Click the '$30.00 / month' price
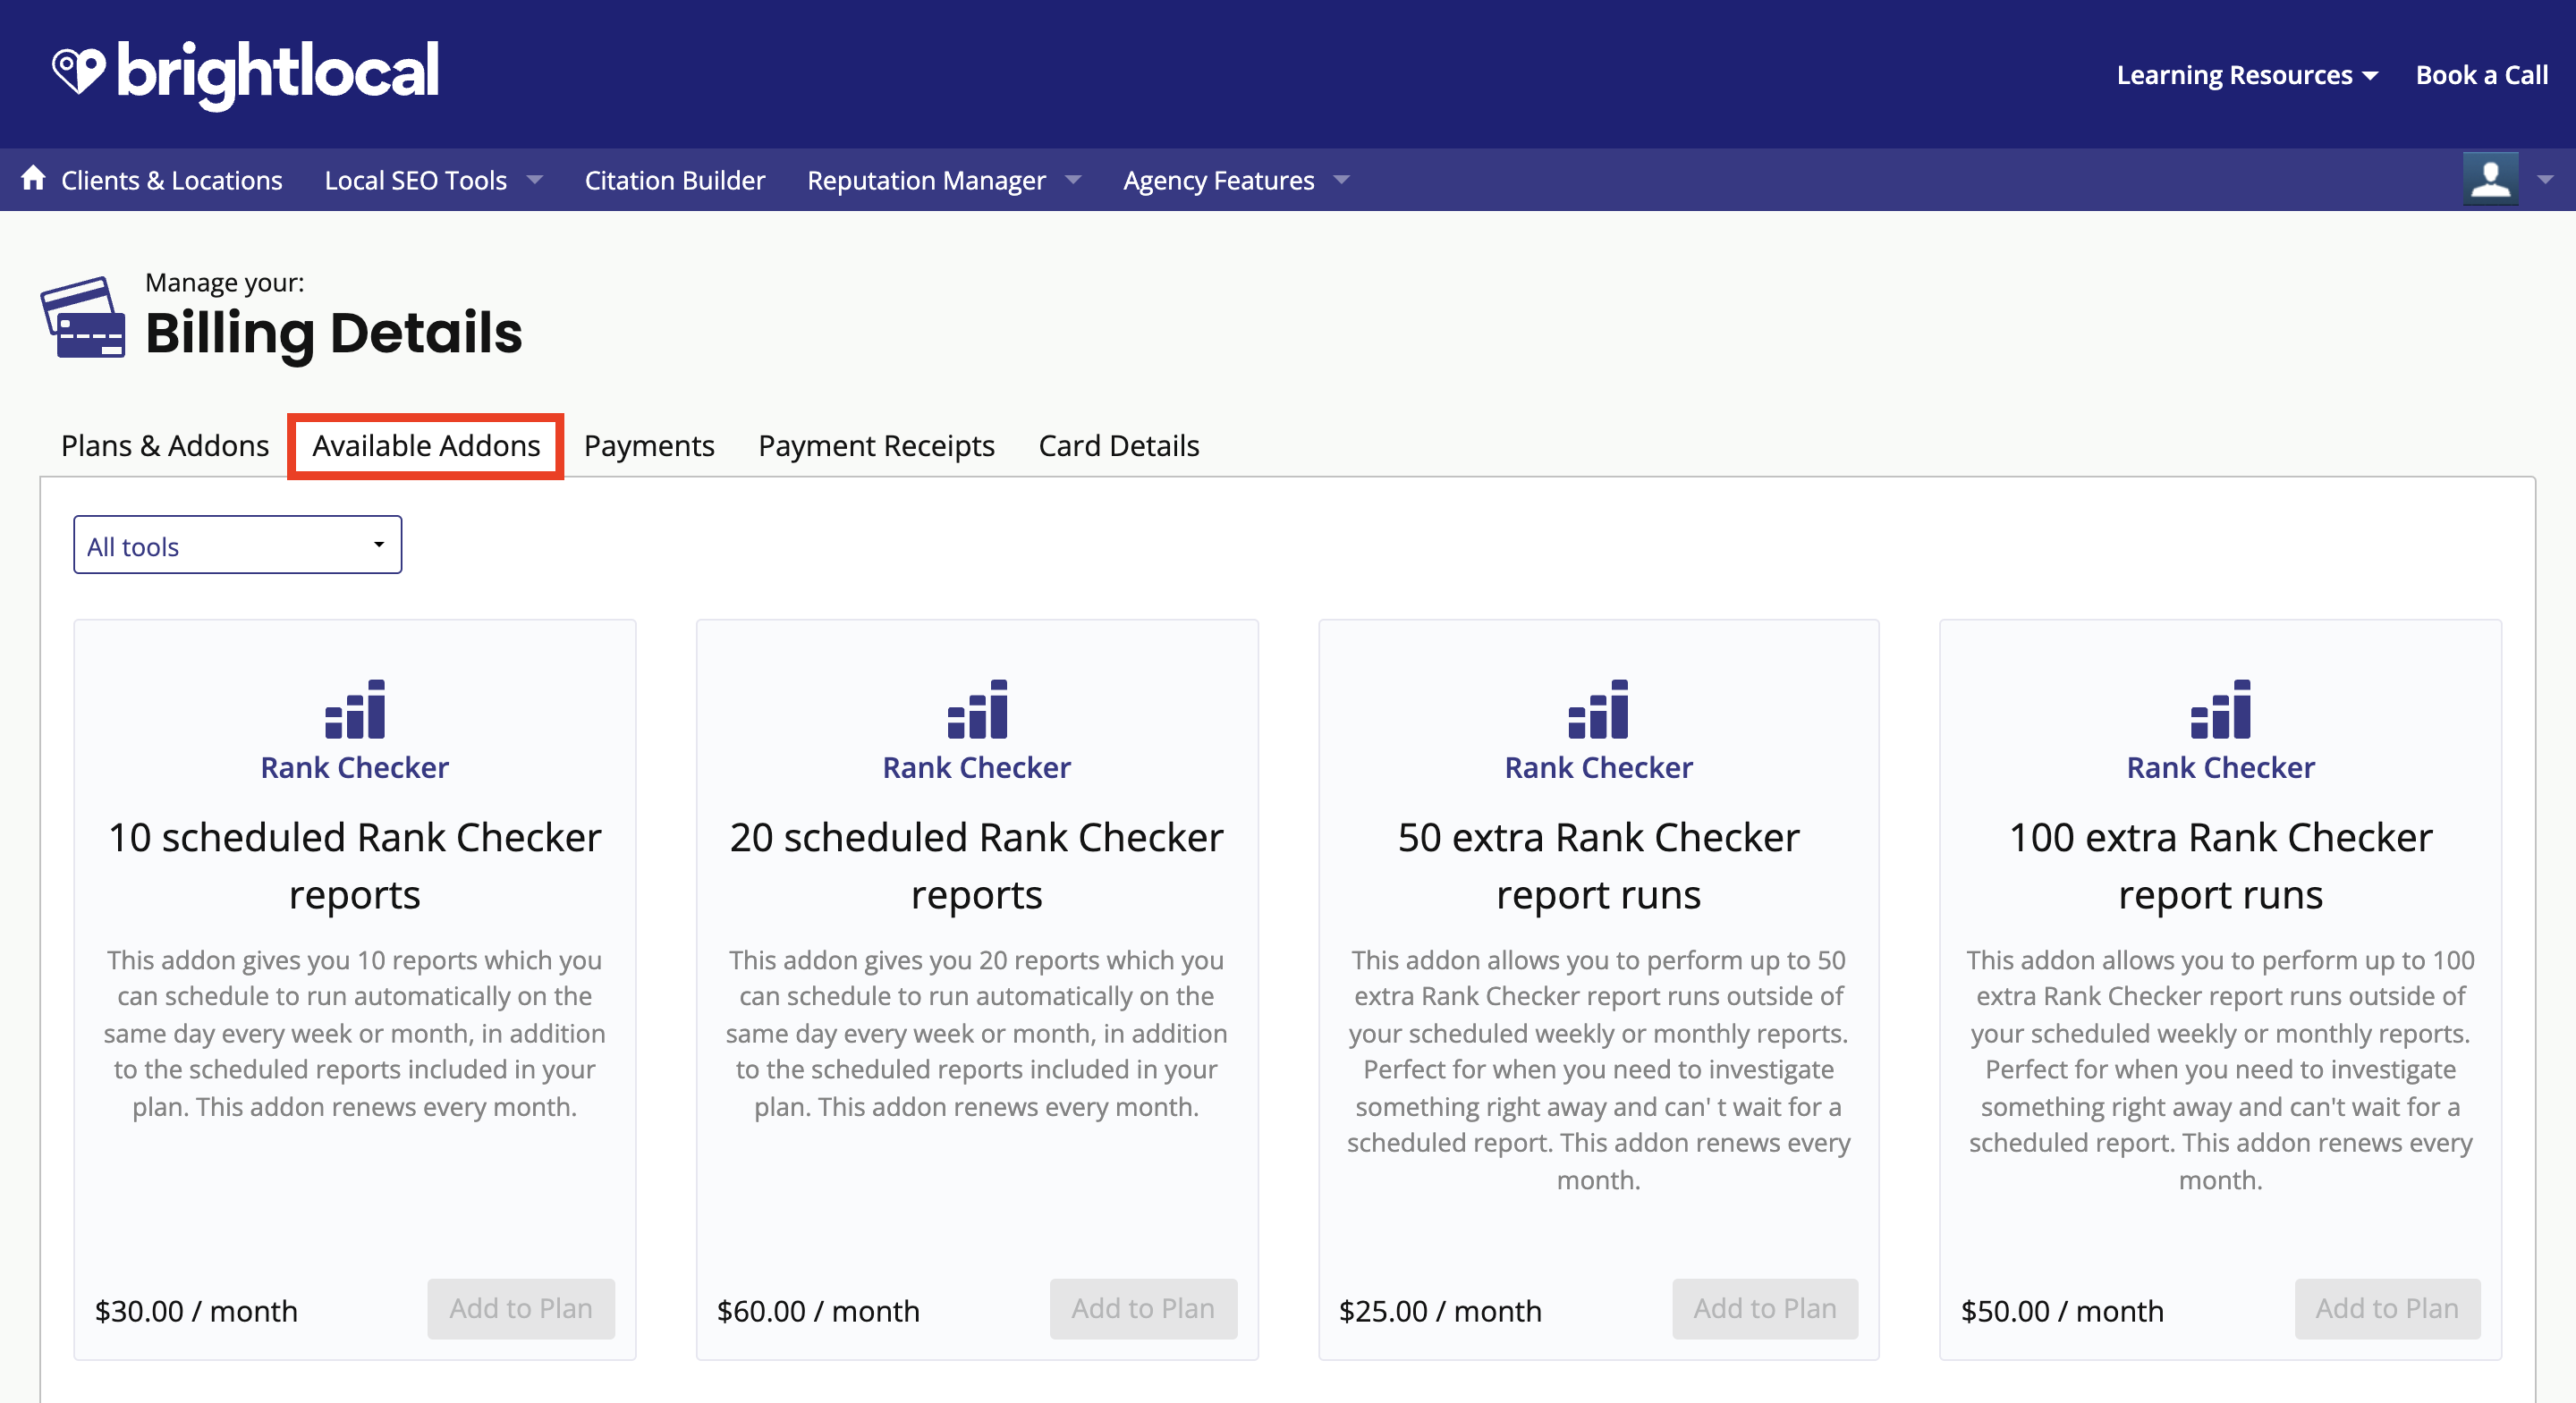Viewport: 2576px width, 1403px height. click(x=196, y=1310)
